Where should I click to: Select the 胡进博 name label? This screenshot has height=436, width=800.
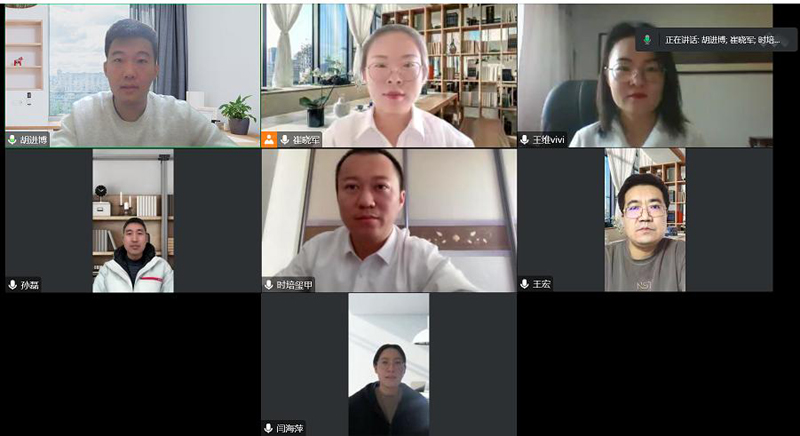(34, 140)
